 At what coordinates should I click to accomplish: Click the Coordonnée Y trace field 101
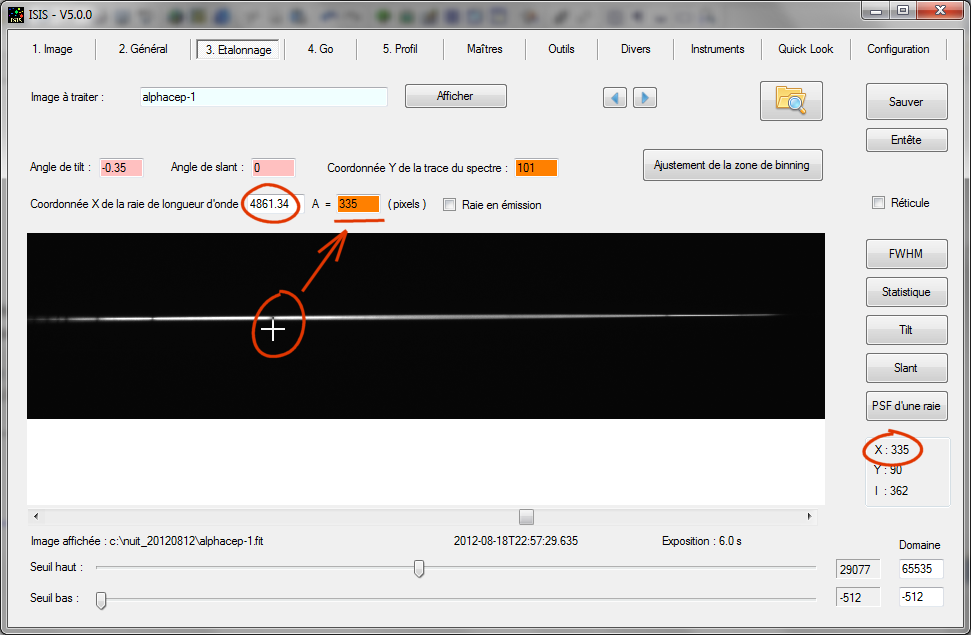point(536,167)
